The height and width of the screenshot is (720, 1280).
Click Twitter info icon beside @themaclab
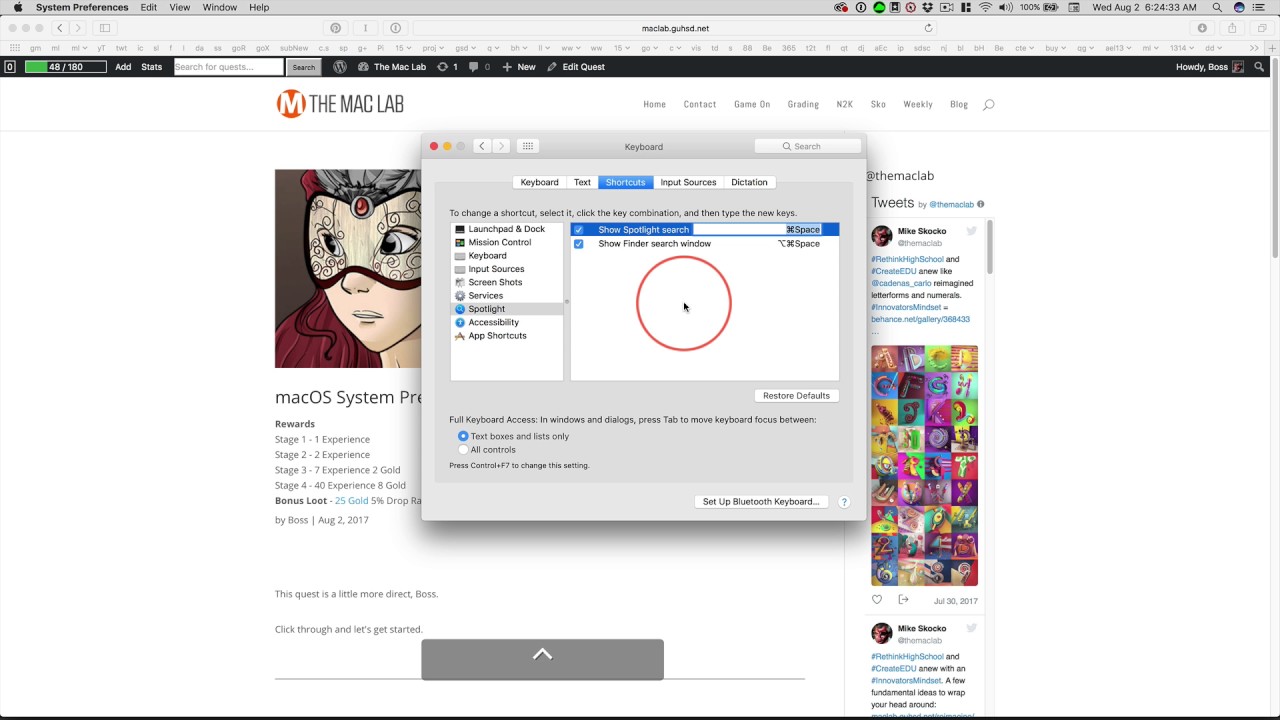tap(981, 204)
